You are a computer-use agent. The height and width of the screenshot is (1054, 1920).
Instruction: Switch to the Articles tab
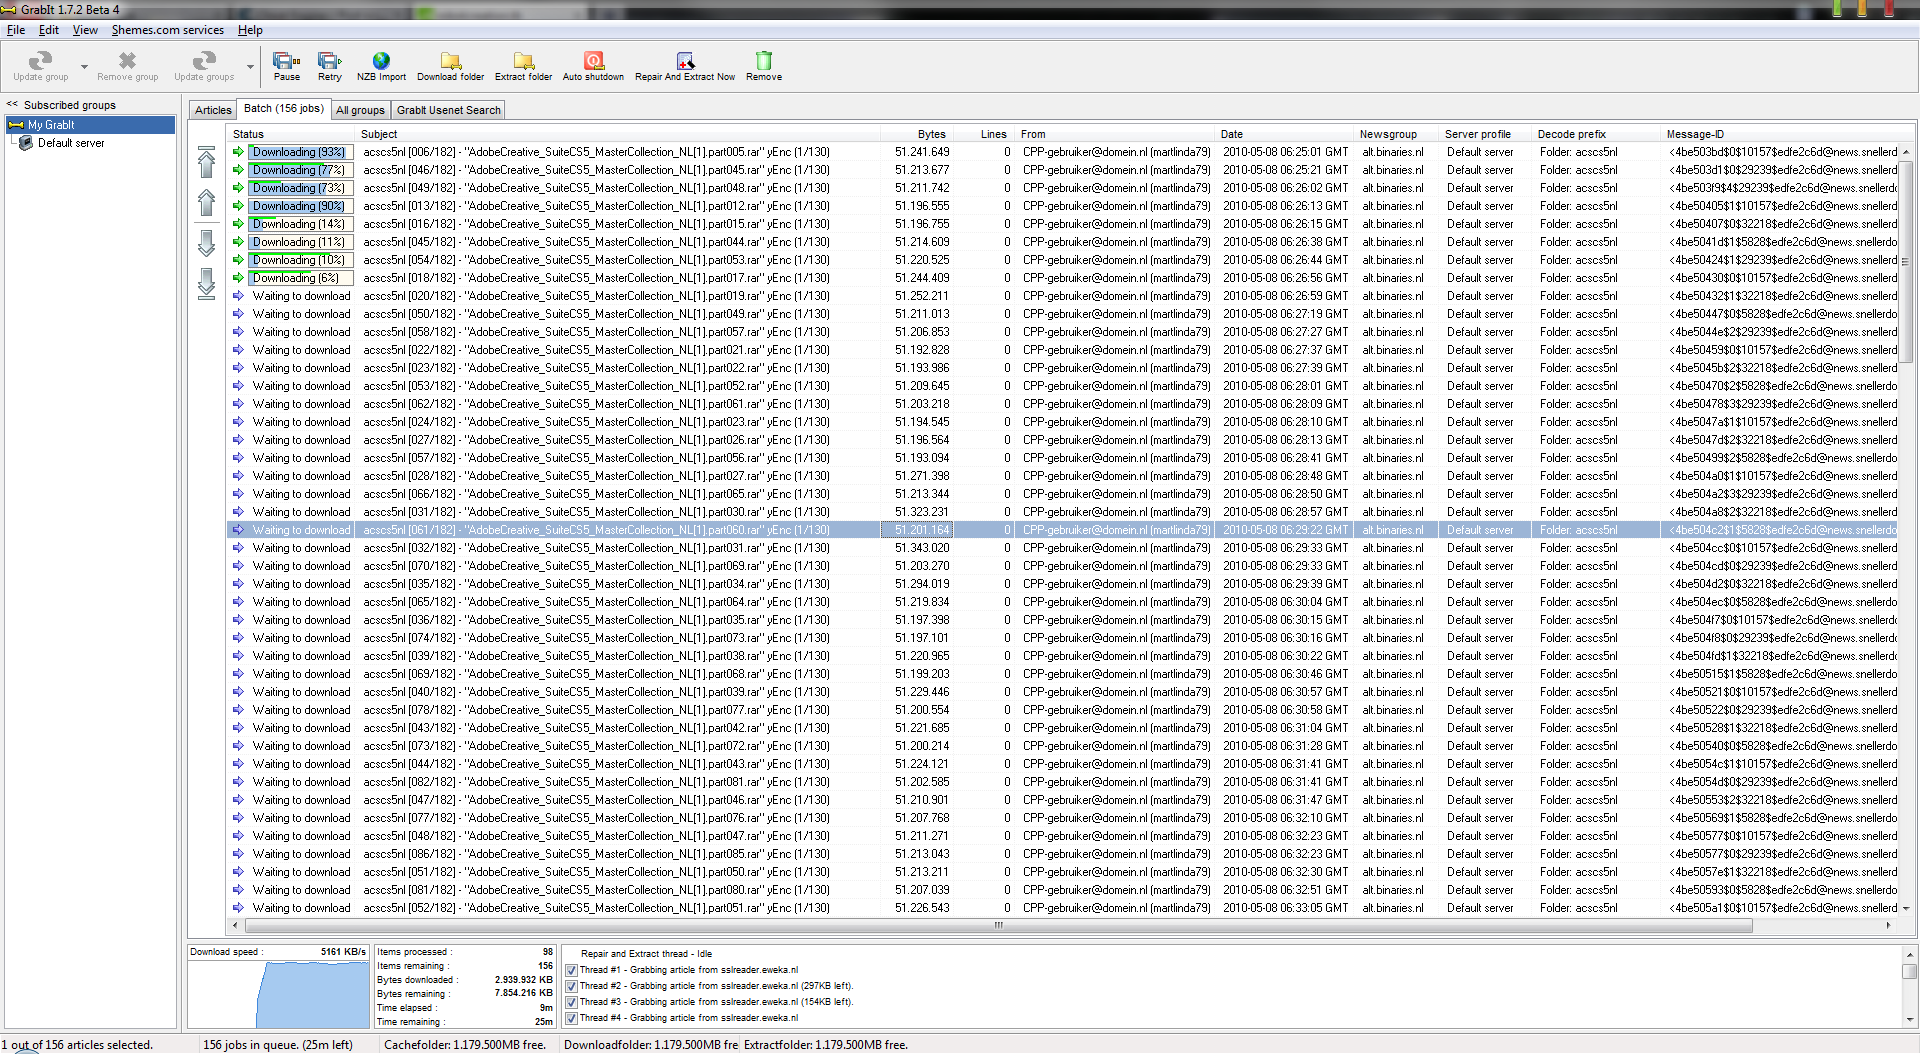(213, 110)
